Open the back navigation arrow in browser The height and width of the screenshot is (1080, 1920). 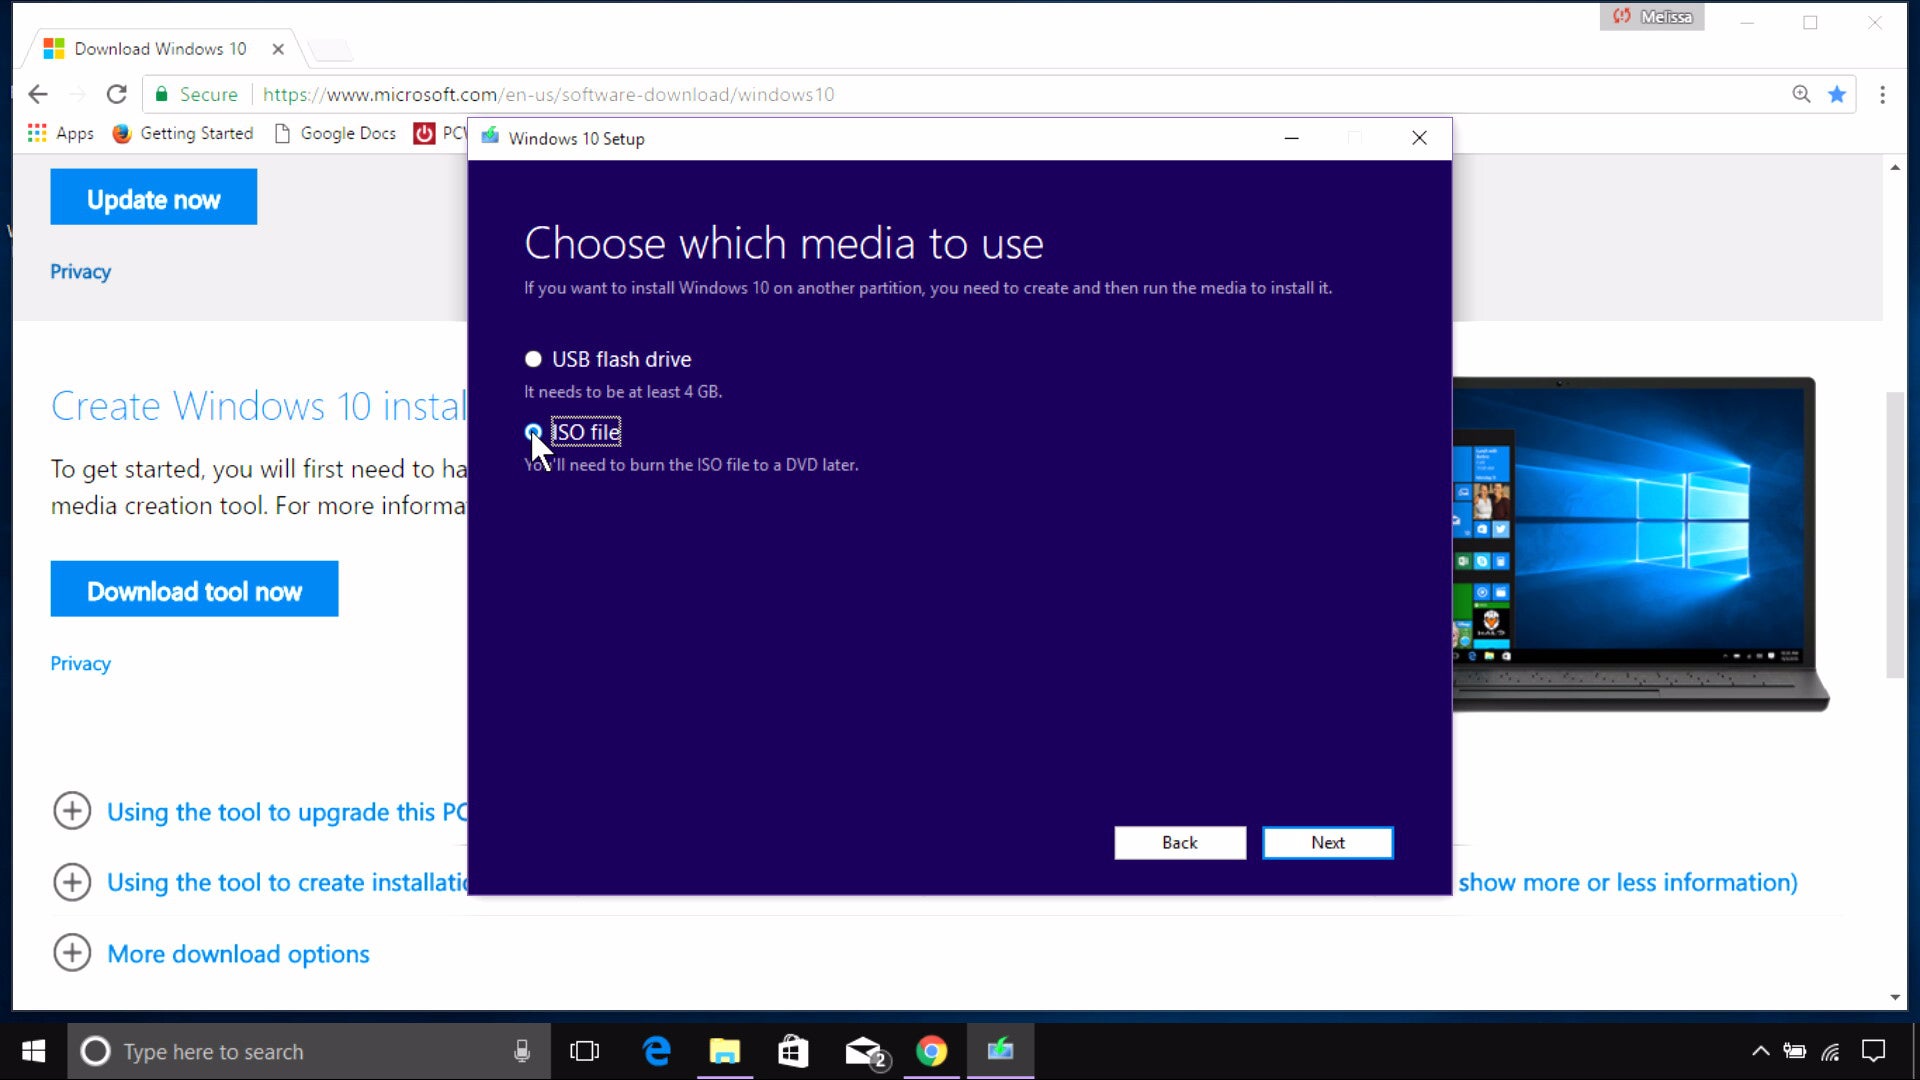[x=37, y=94]
